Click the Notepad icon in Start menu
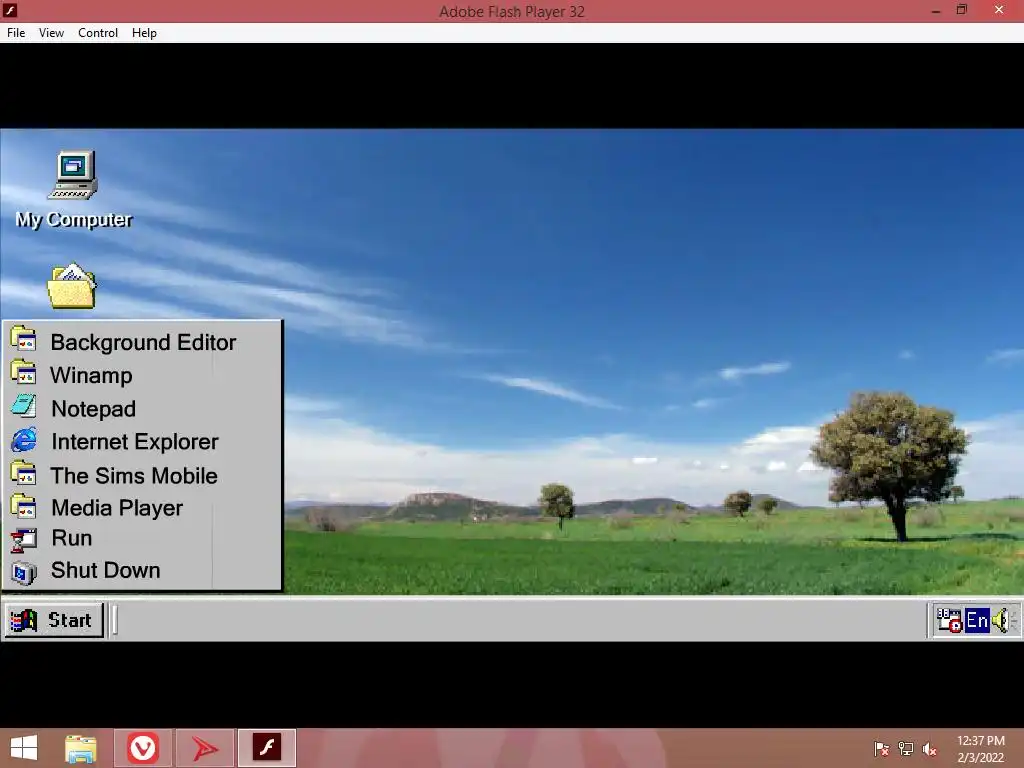1024x768 pixels. 24,407
